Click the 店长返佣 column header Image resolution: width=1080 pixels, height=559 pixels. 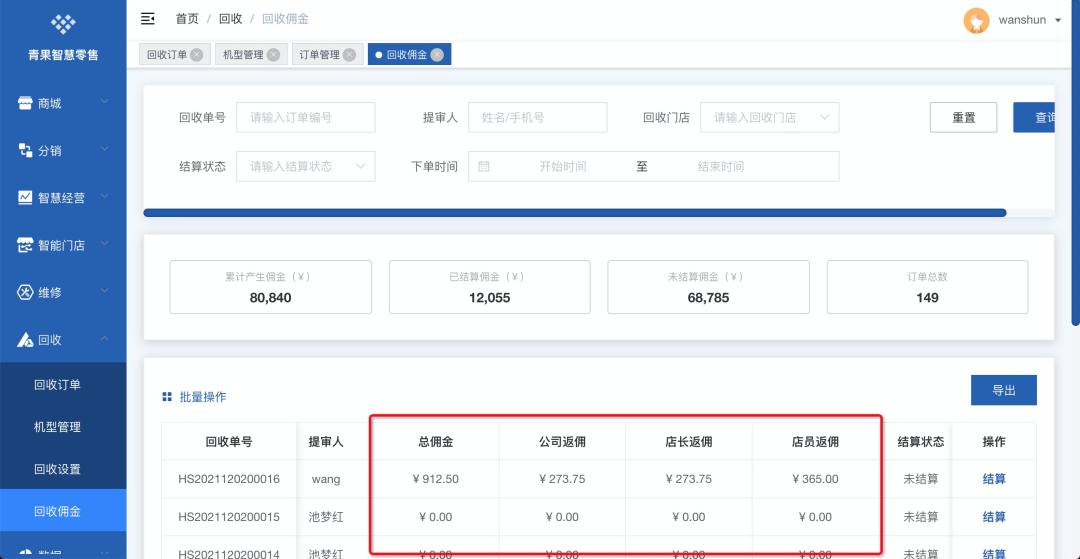tap(689, 442)
